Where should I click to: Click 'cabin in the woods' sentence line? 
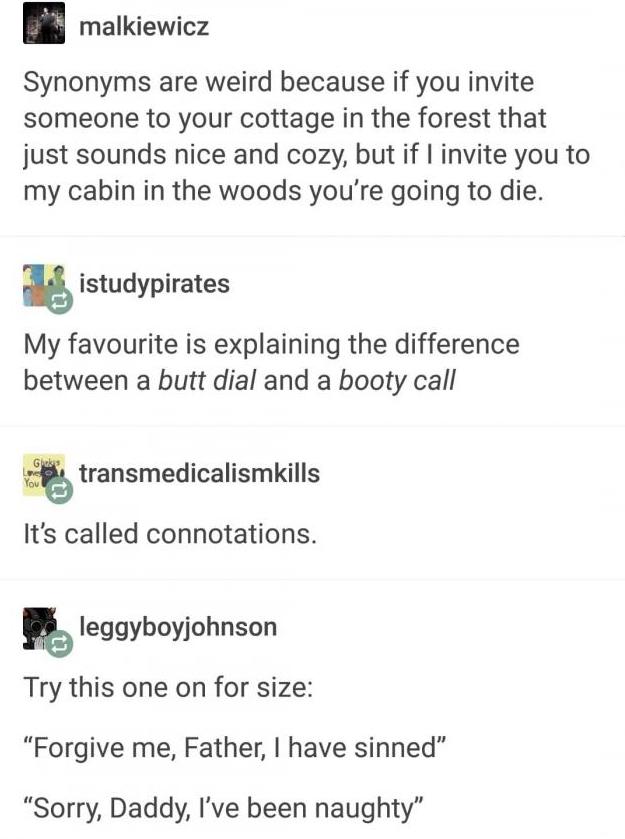click(x=283, y=191)
